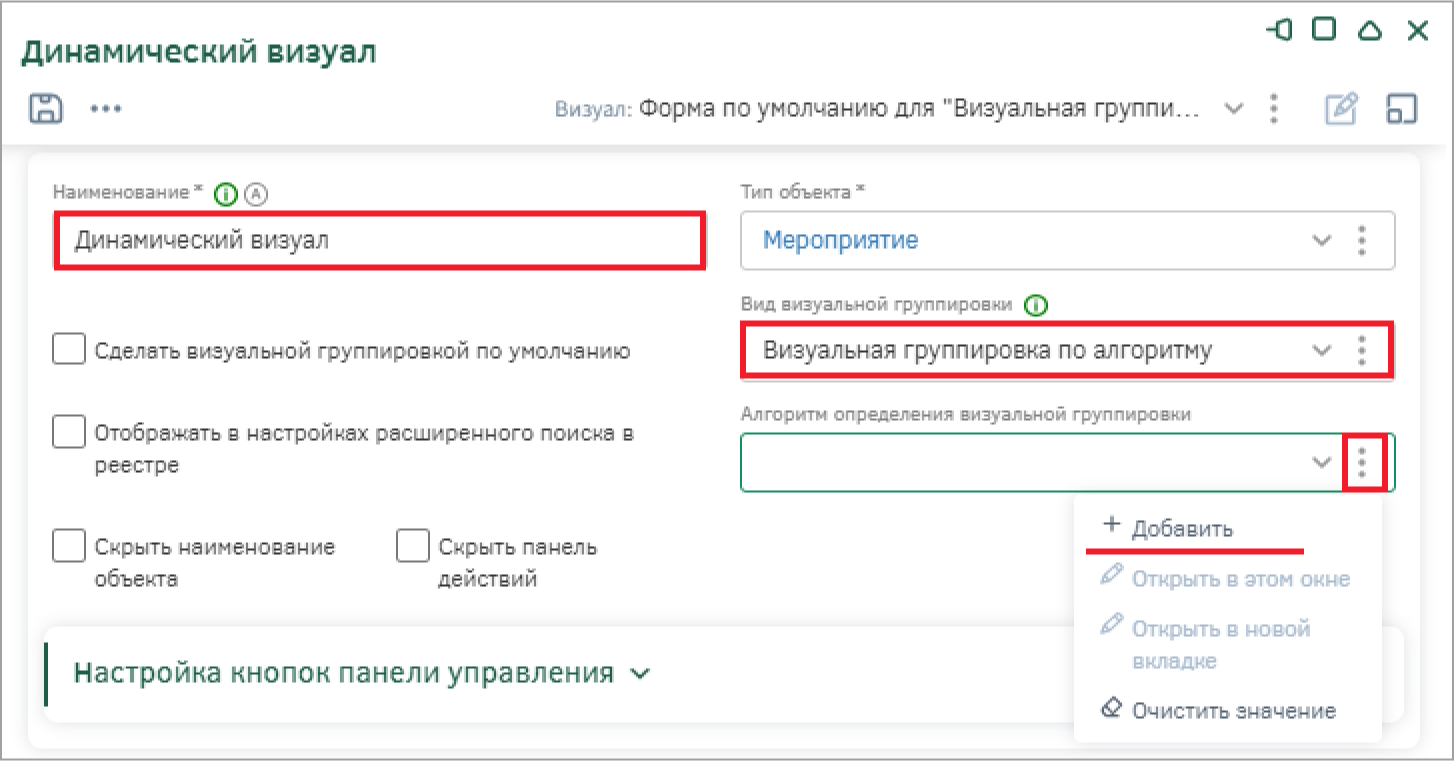
Task: Click info icon next to Вид визуальной группировки
Action: pyautogui.click(x=1037, y=305)
